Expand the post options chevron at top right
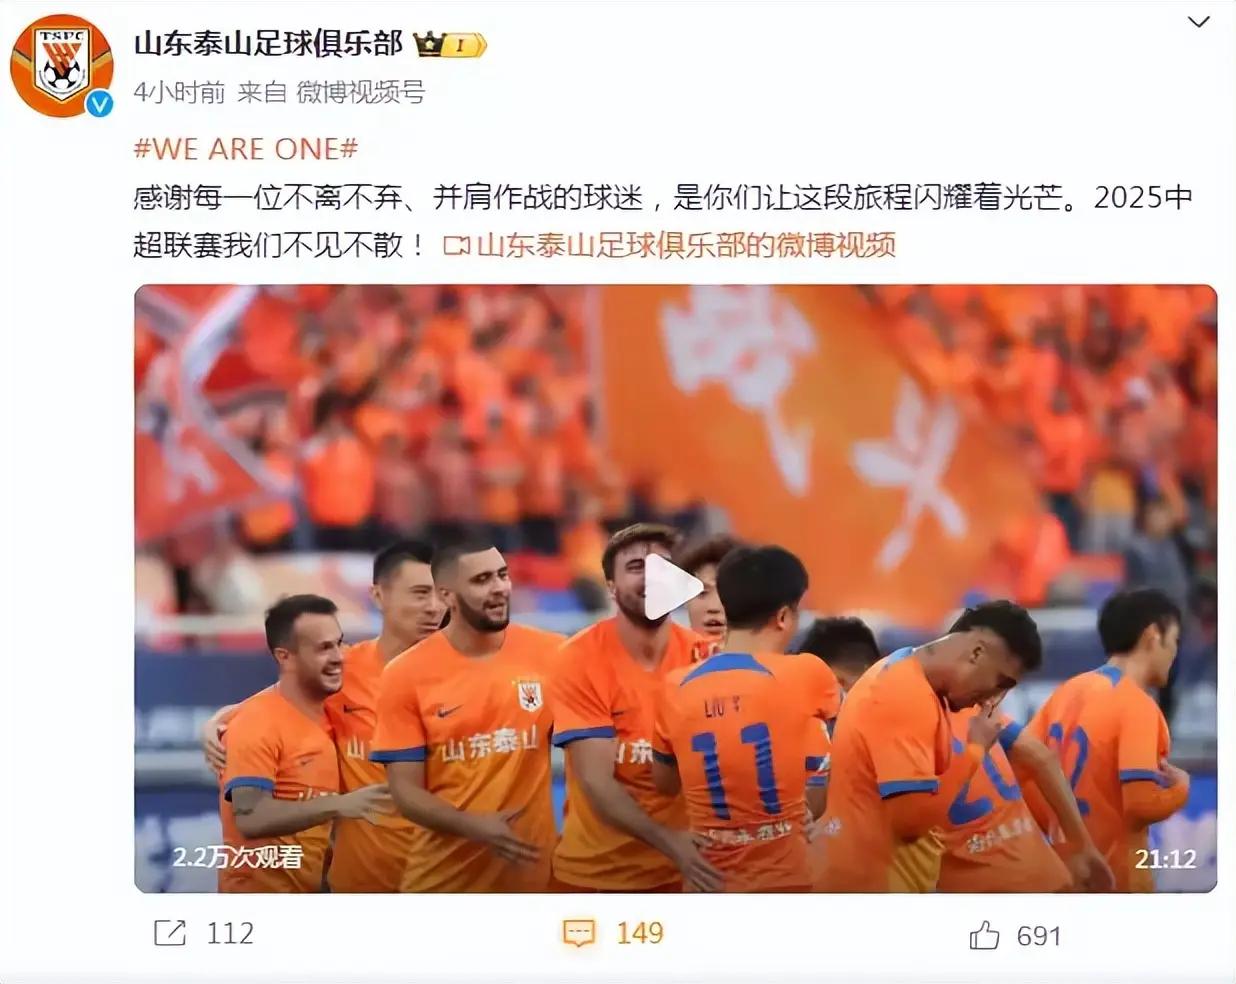This screenshot has width=1236, height=984. pyautogui.click(x=1198, y=22)
